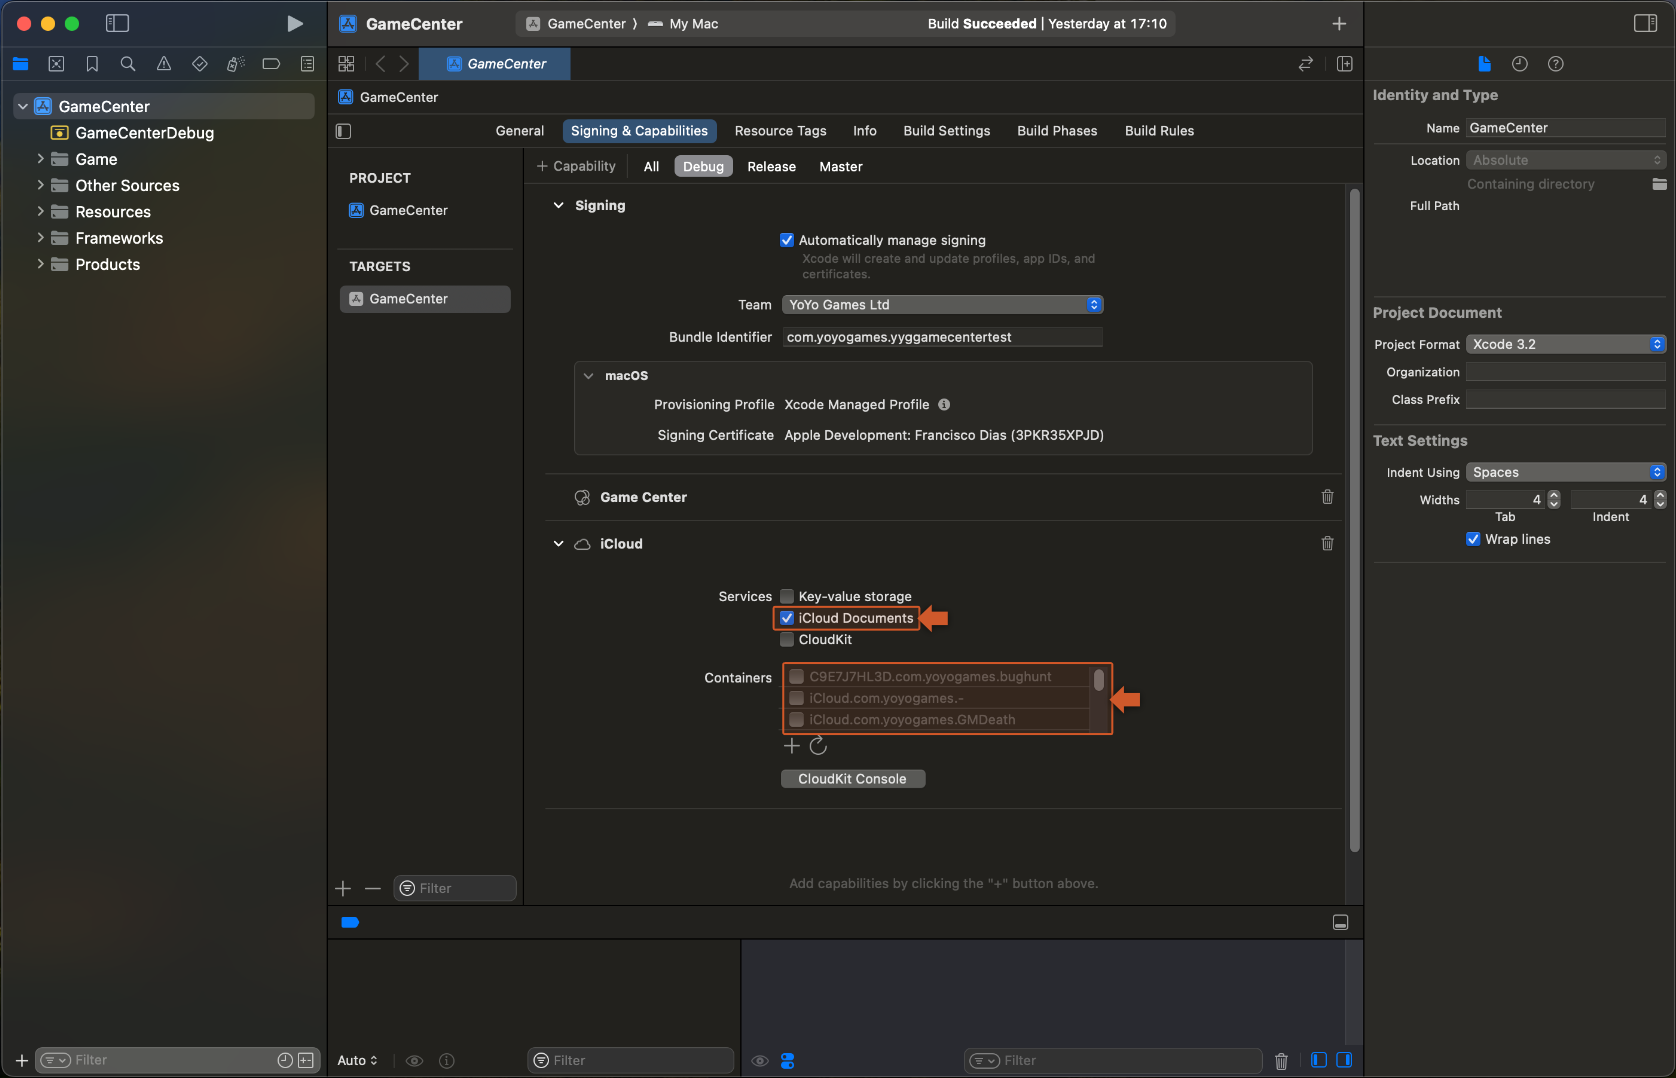Collapse the Signing section
Viewport: 1676px width, 1078px height.
559,205
